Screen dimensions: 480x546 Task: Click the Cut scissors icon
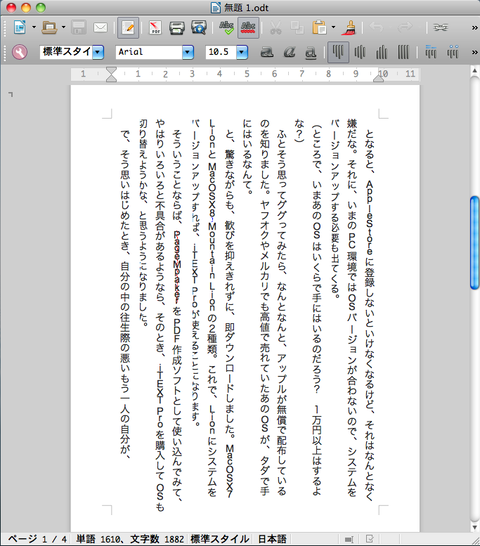[x=276, y=27]
